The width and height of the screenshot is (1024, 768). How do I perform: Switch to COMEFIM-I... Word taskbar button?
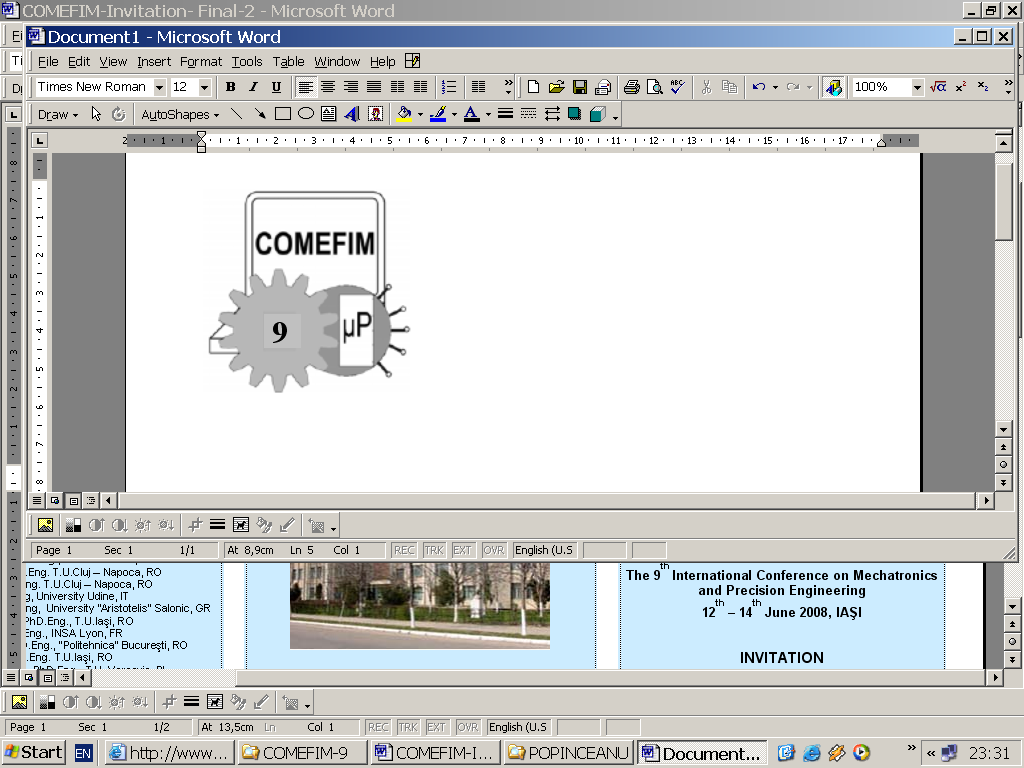tap(434, 752)
